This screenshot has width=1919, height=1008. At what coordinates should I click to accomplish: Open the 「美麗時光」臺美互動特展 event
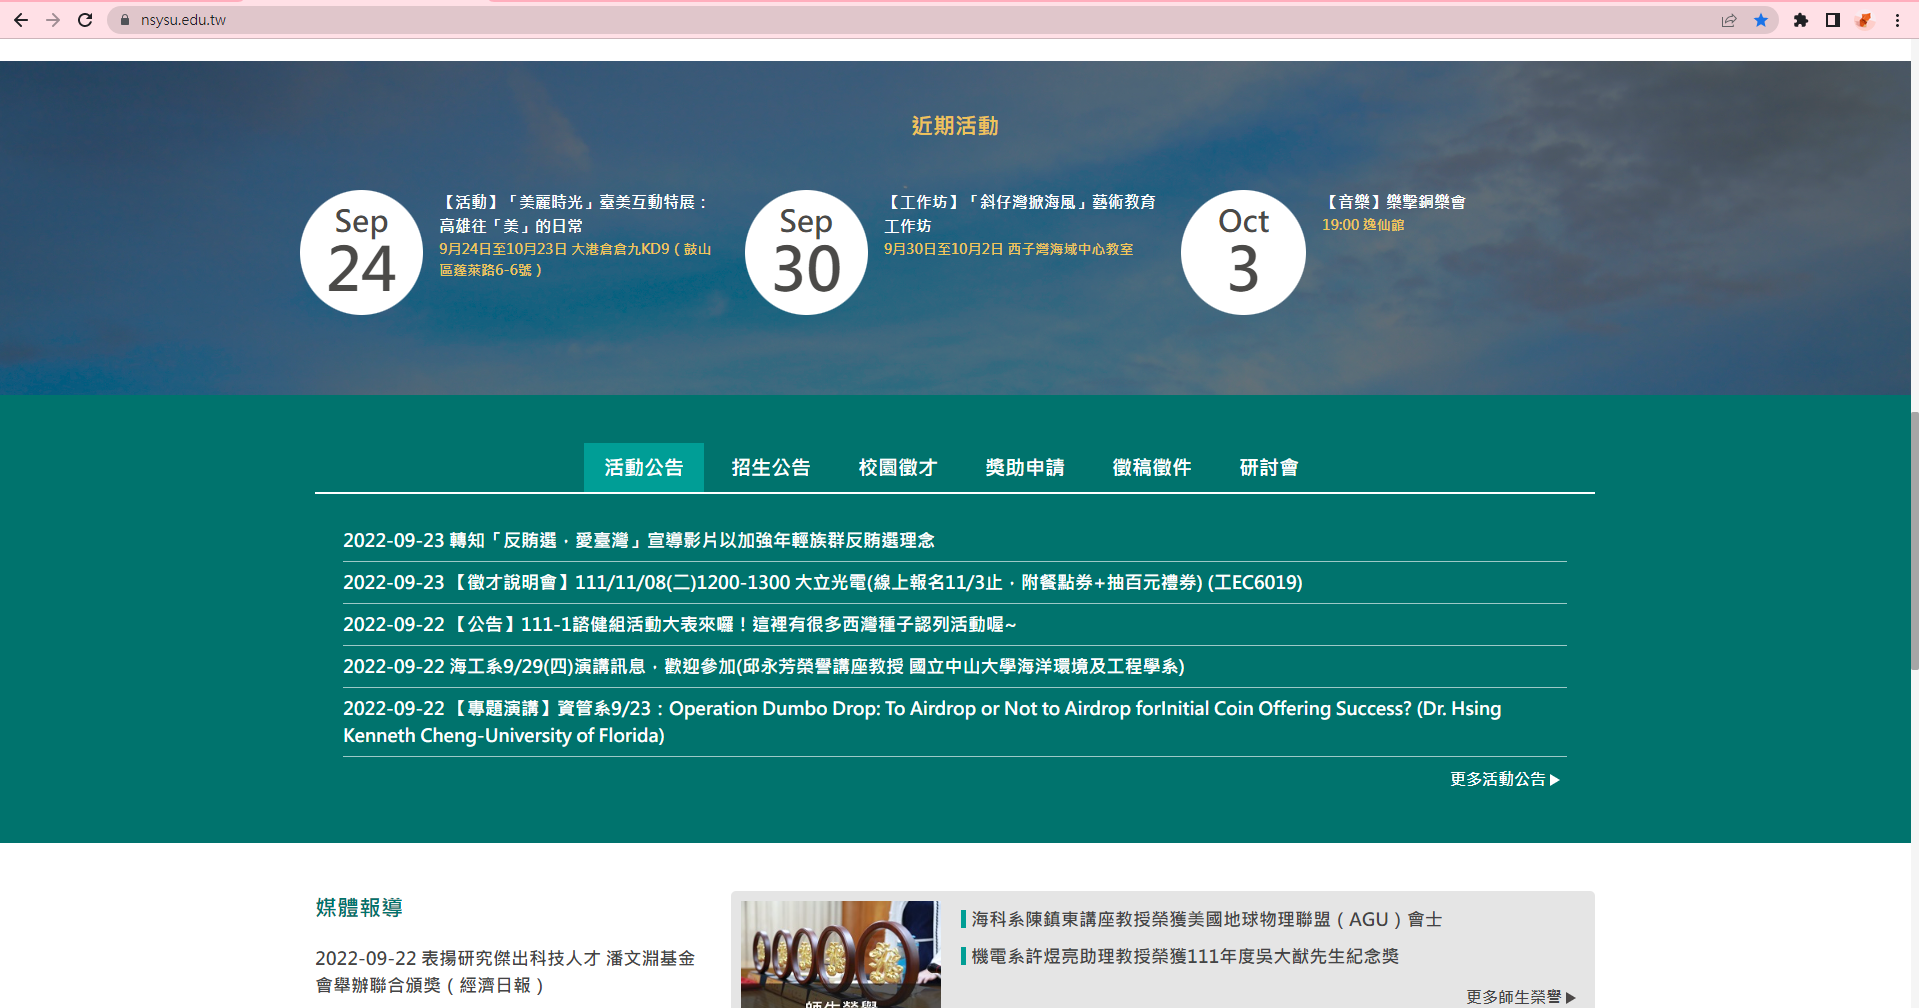click(574, 214)
